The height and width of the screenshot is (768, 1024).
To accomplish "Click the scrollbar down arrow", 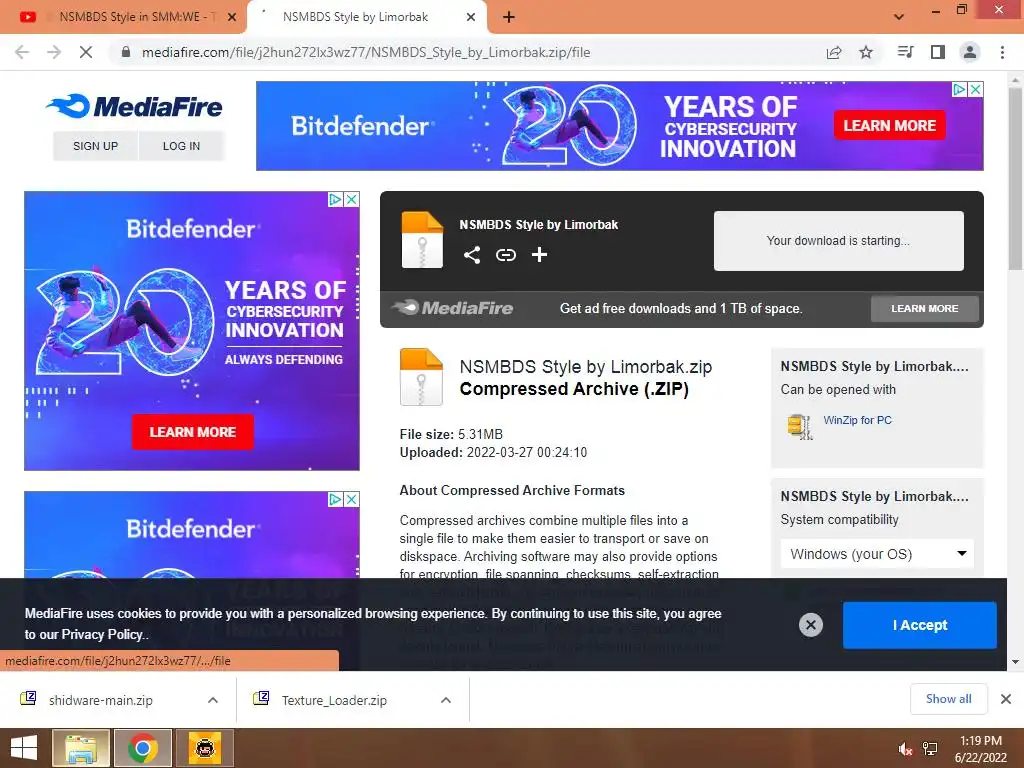I will click(1016, 662).
